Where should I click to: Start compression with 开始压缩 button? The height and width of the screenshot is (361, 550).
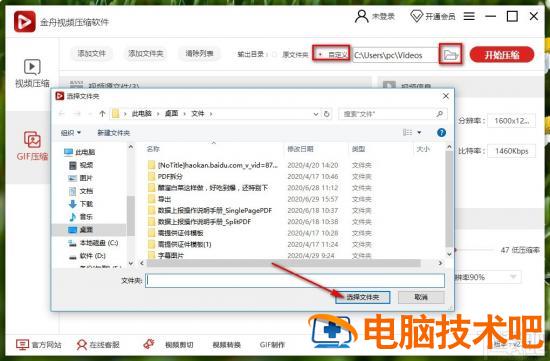502,55
